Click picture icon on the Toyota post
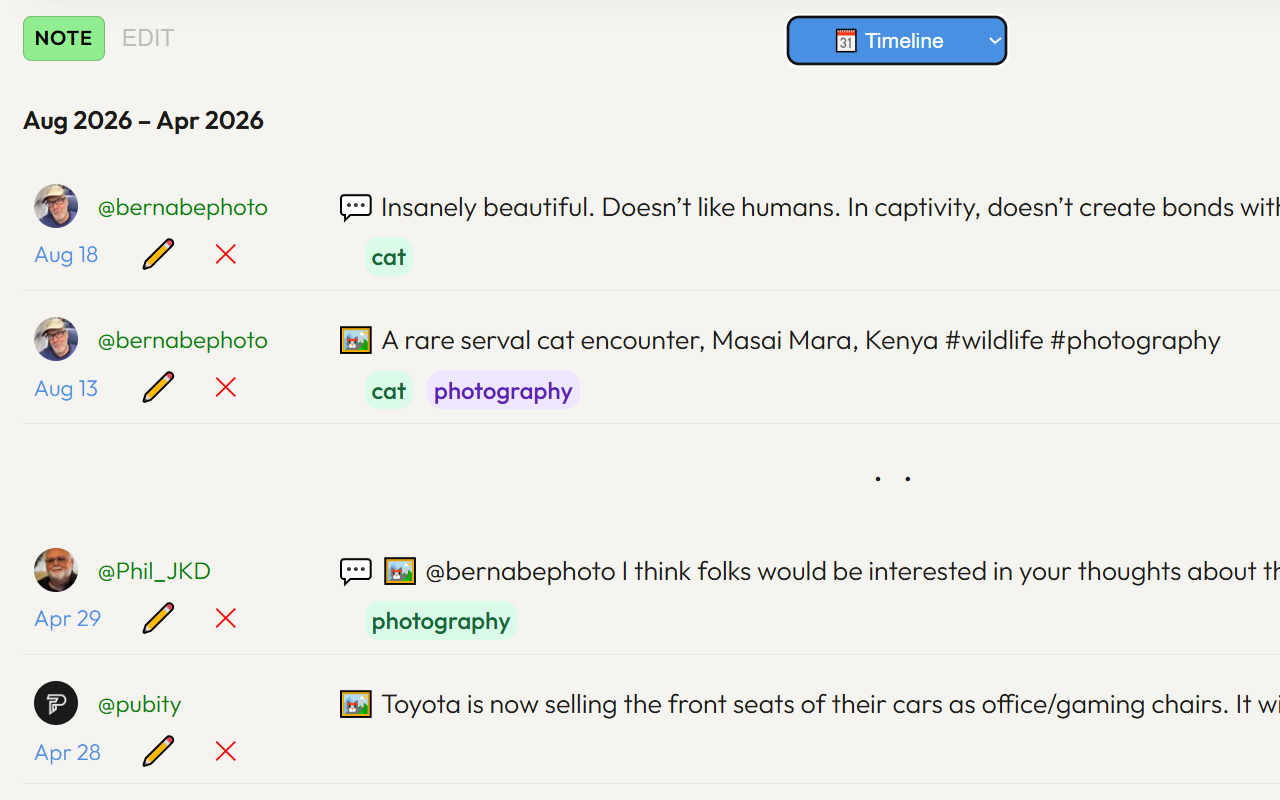The image size is (1280, 800). 356,704
